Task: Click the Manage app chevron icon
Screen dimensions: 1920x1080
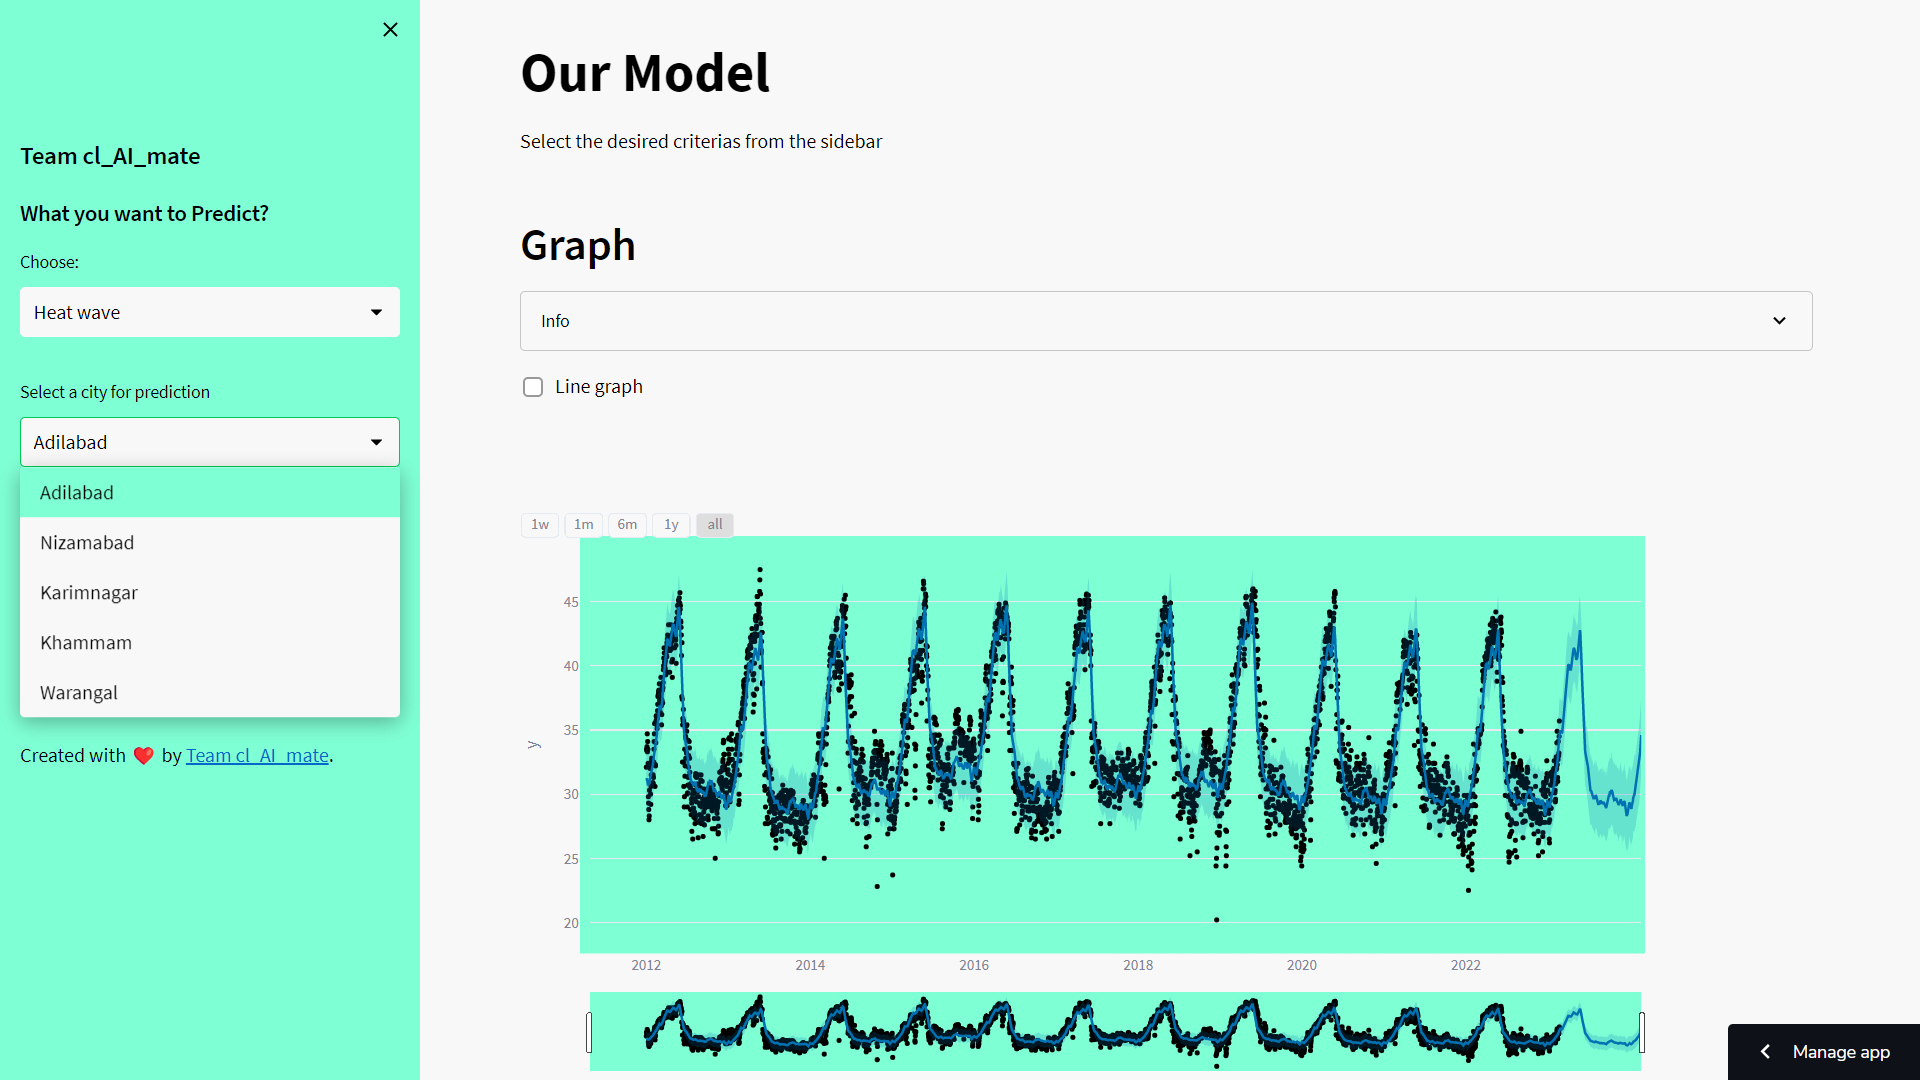Action: [1765, 1052]
